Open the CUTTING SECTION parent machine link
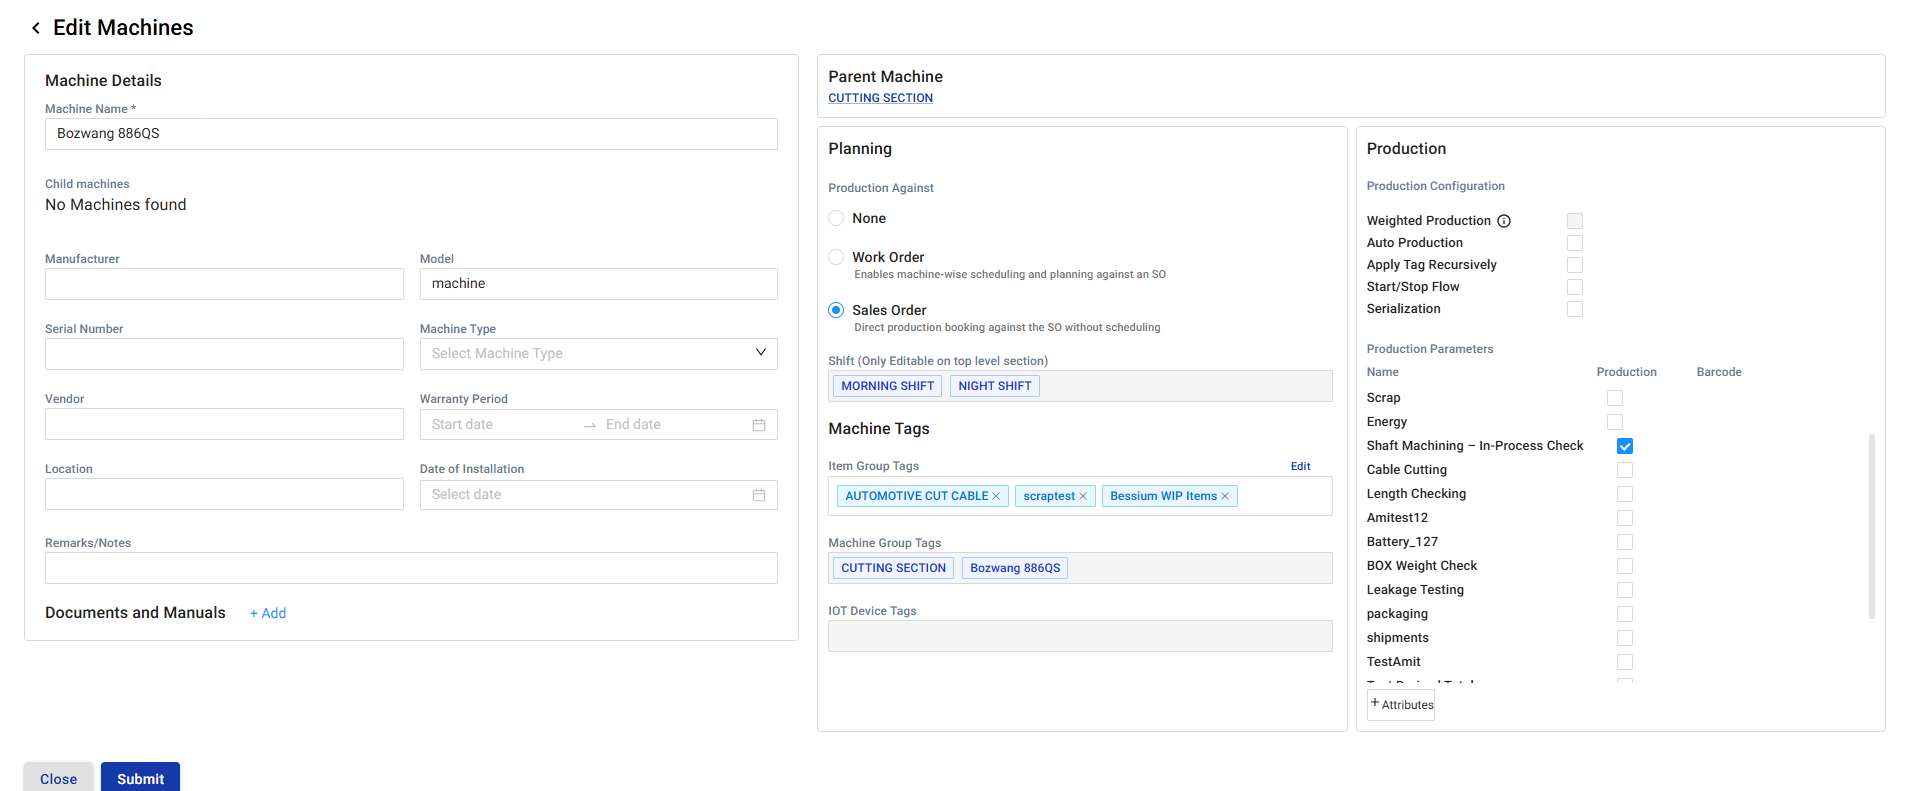This screenshot has height=791, width=1919. pos(880,98)
